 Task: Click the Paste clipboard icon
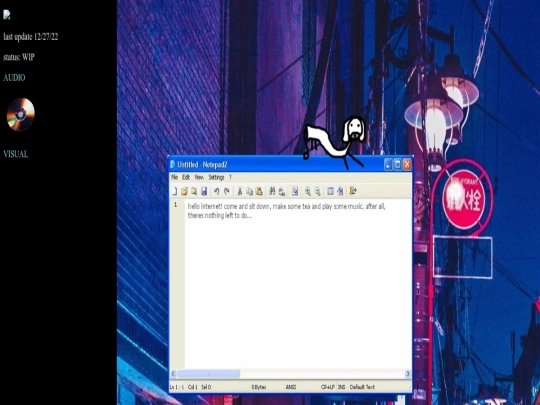[259, 191]
